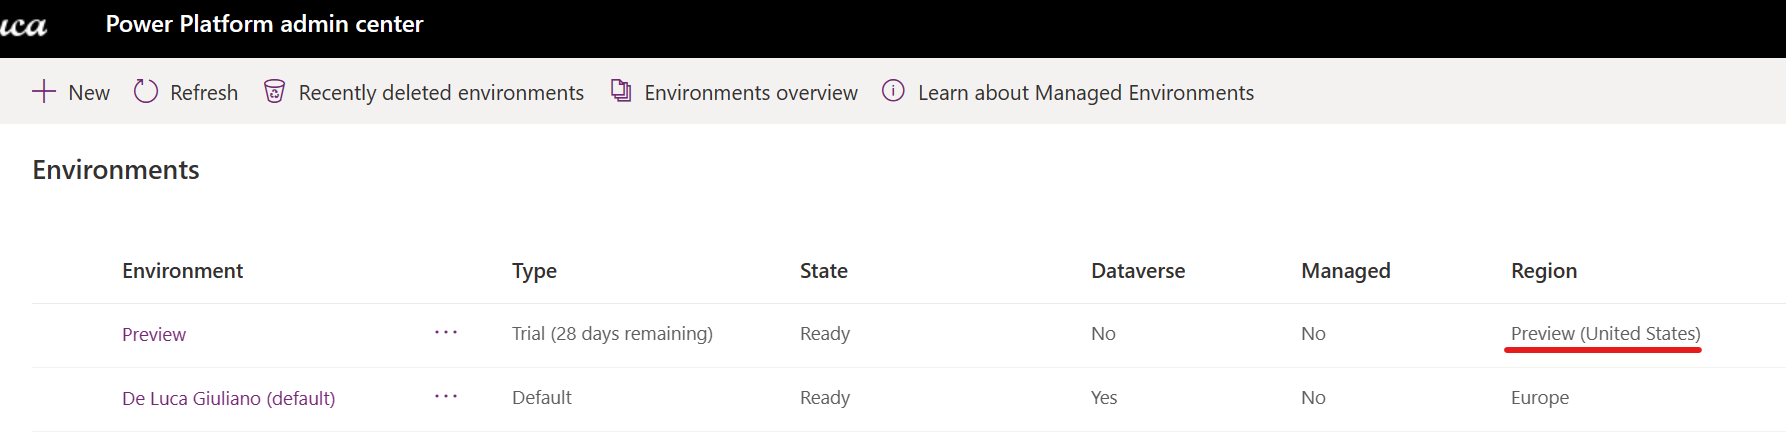This screenshot has width=1786, height=447.
Task: Open the Preview environment link
Action: coord(154,334)
